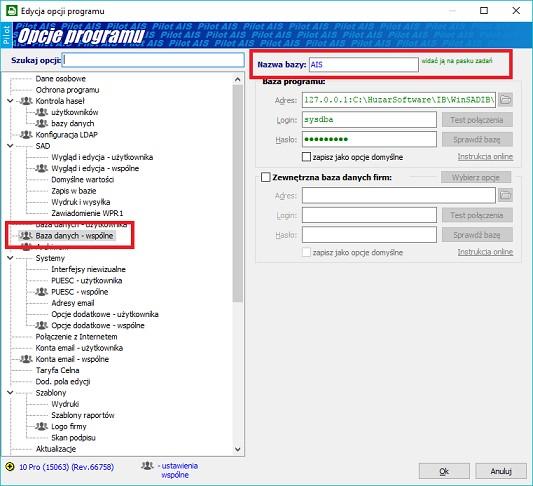Select Wydruk i wysyłka tree item
Screen dimensions: 533x486
[81, 202]
